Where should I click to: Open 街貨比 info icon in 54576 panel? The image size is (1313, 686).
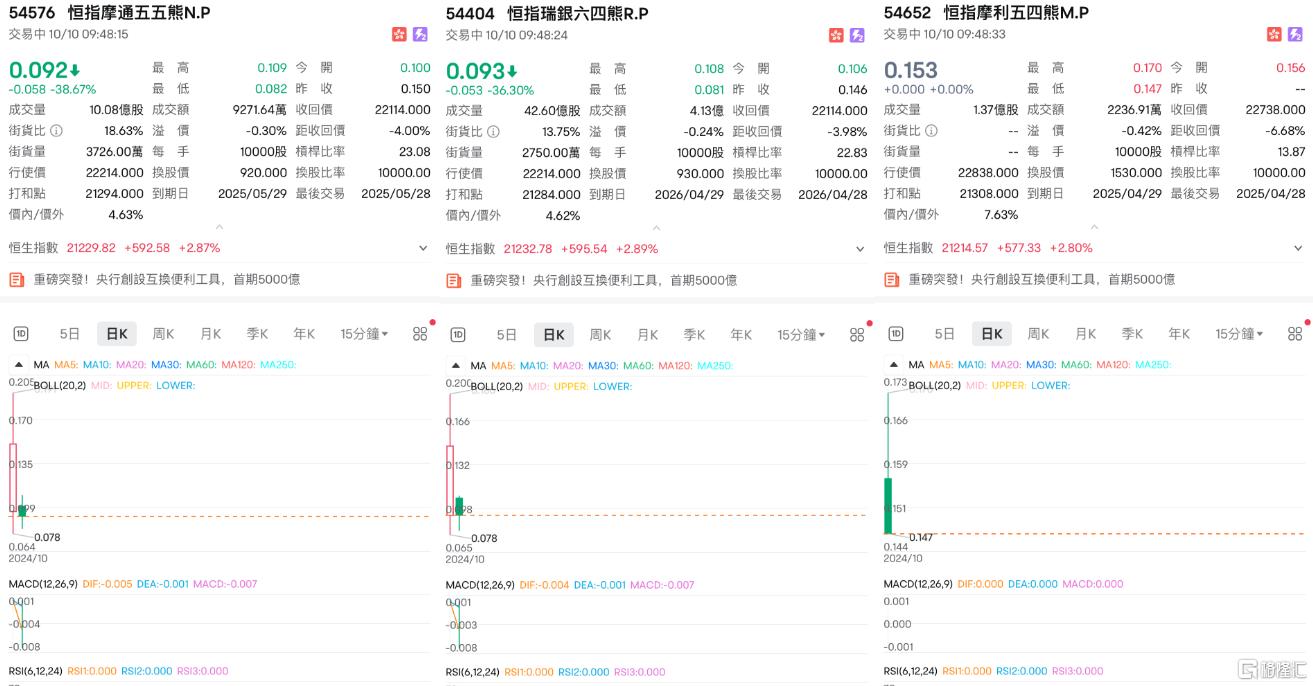pyautogui.click(x=57, y=131)
